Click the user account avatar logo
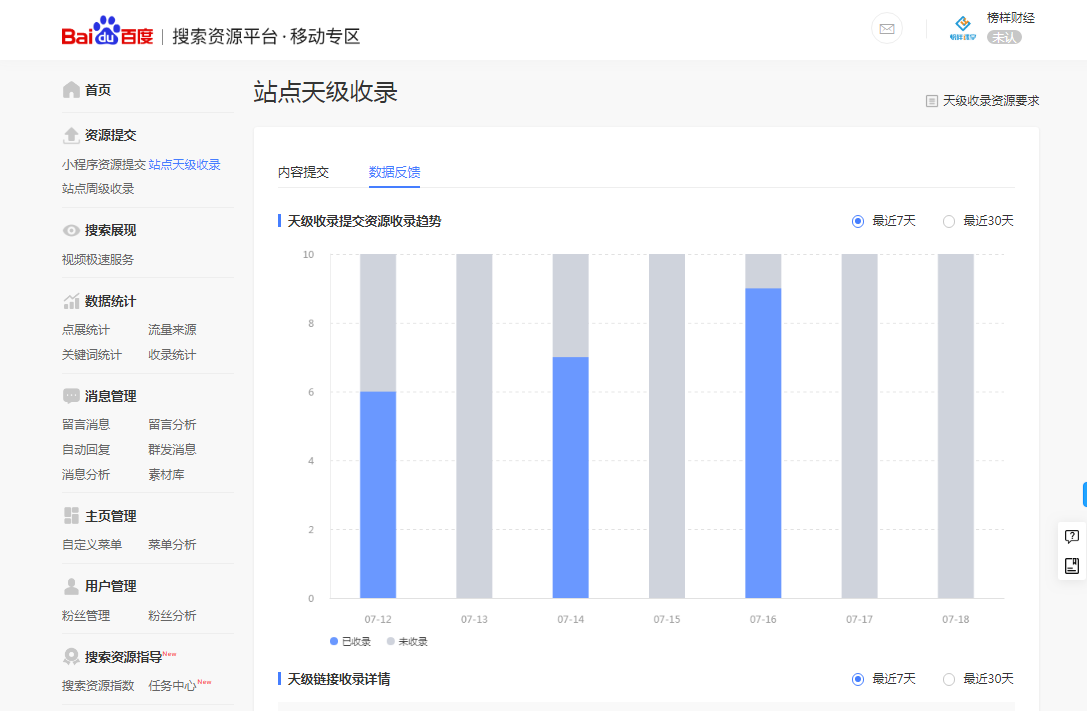The width and height of the screenshot is (1087, 711). 962,27
